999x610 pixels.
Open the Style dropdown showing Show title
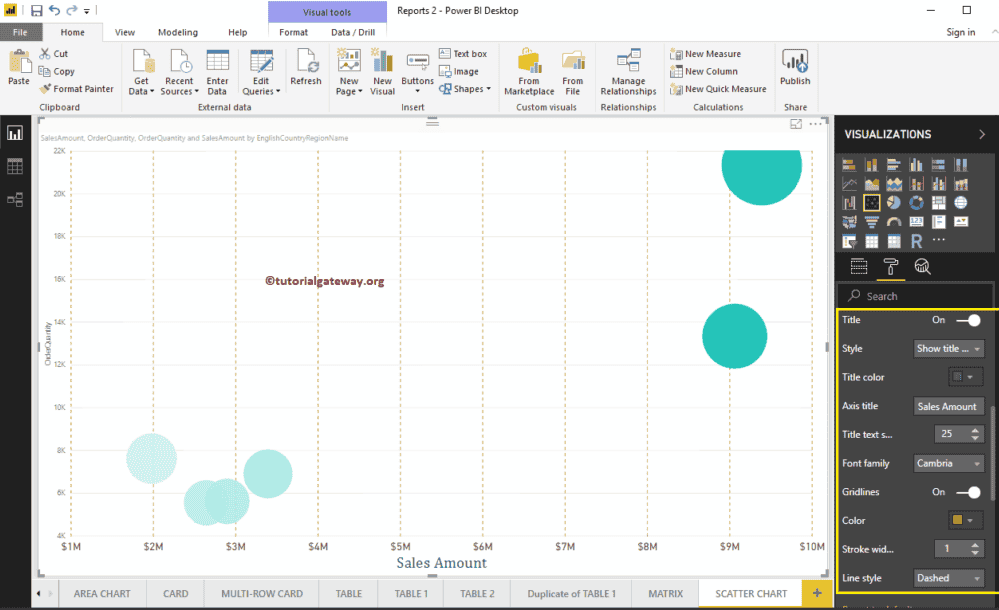(948, 348)
